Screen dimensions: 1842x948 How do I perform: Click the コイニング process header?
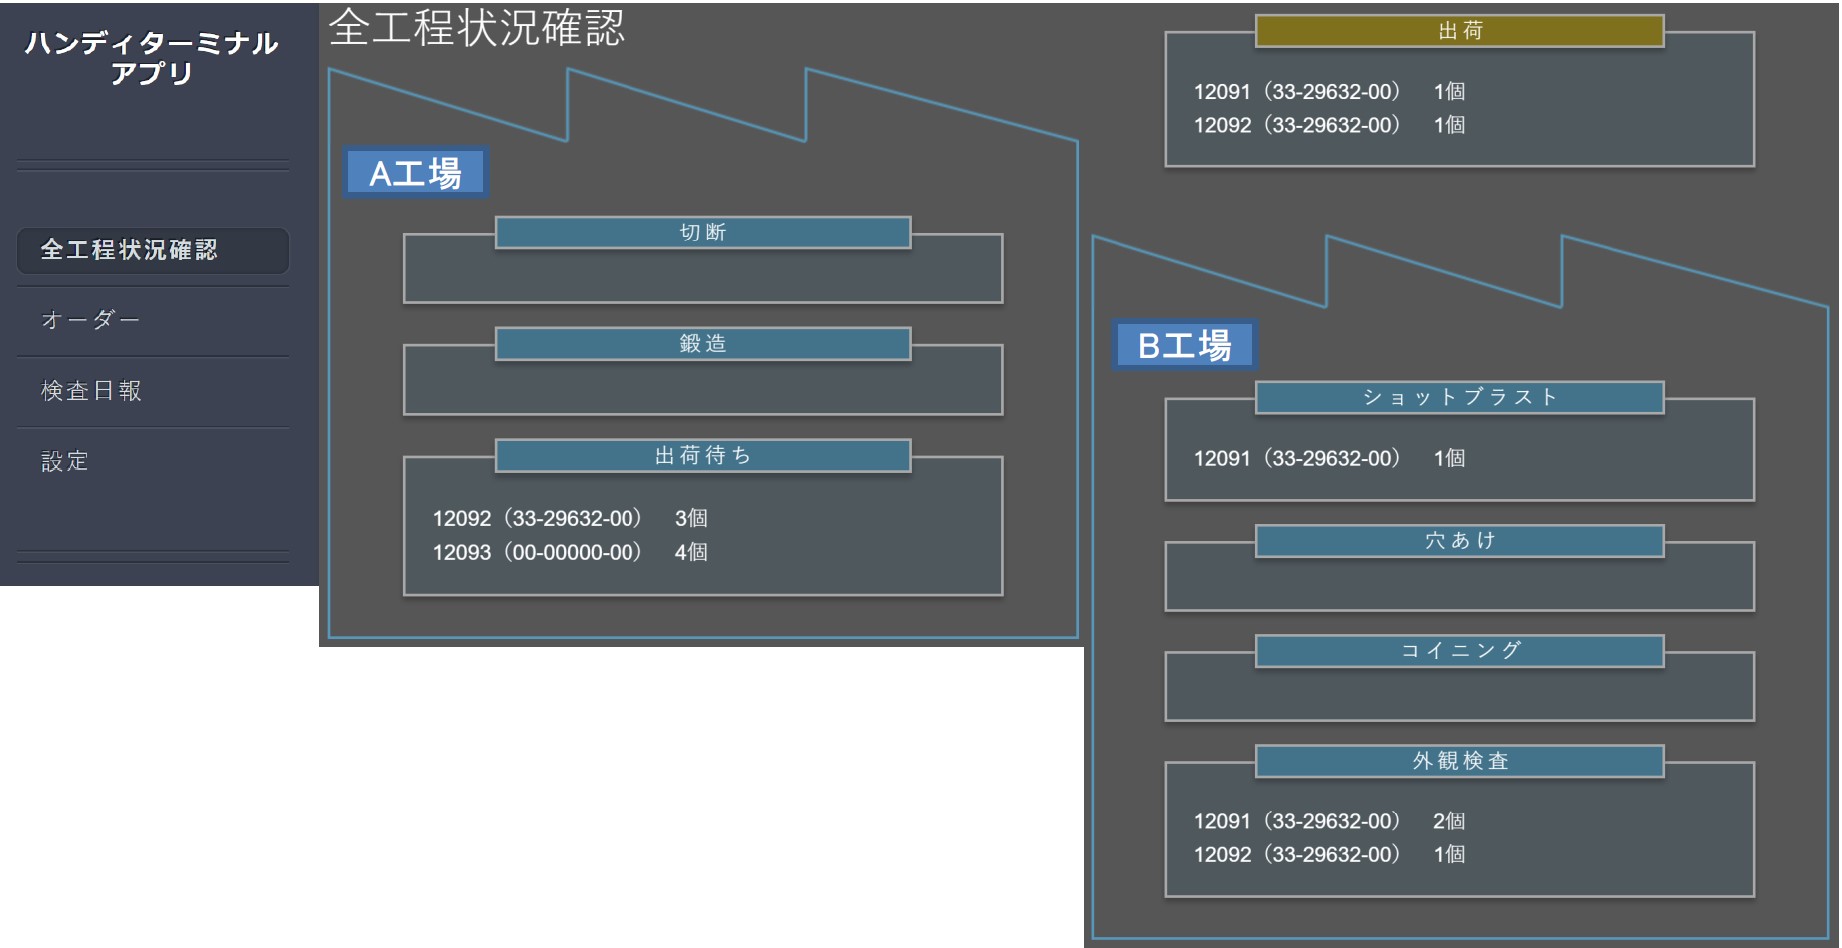pyautogui.click(x=1460, y=651)
